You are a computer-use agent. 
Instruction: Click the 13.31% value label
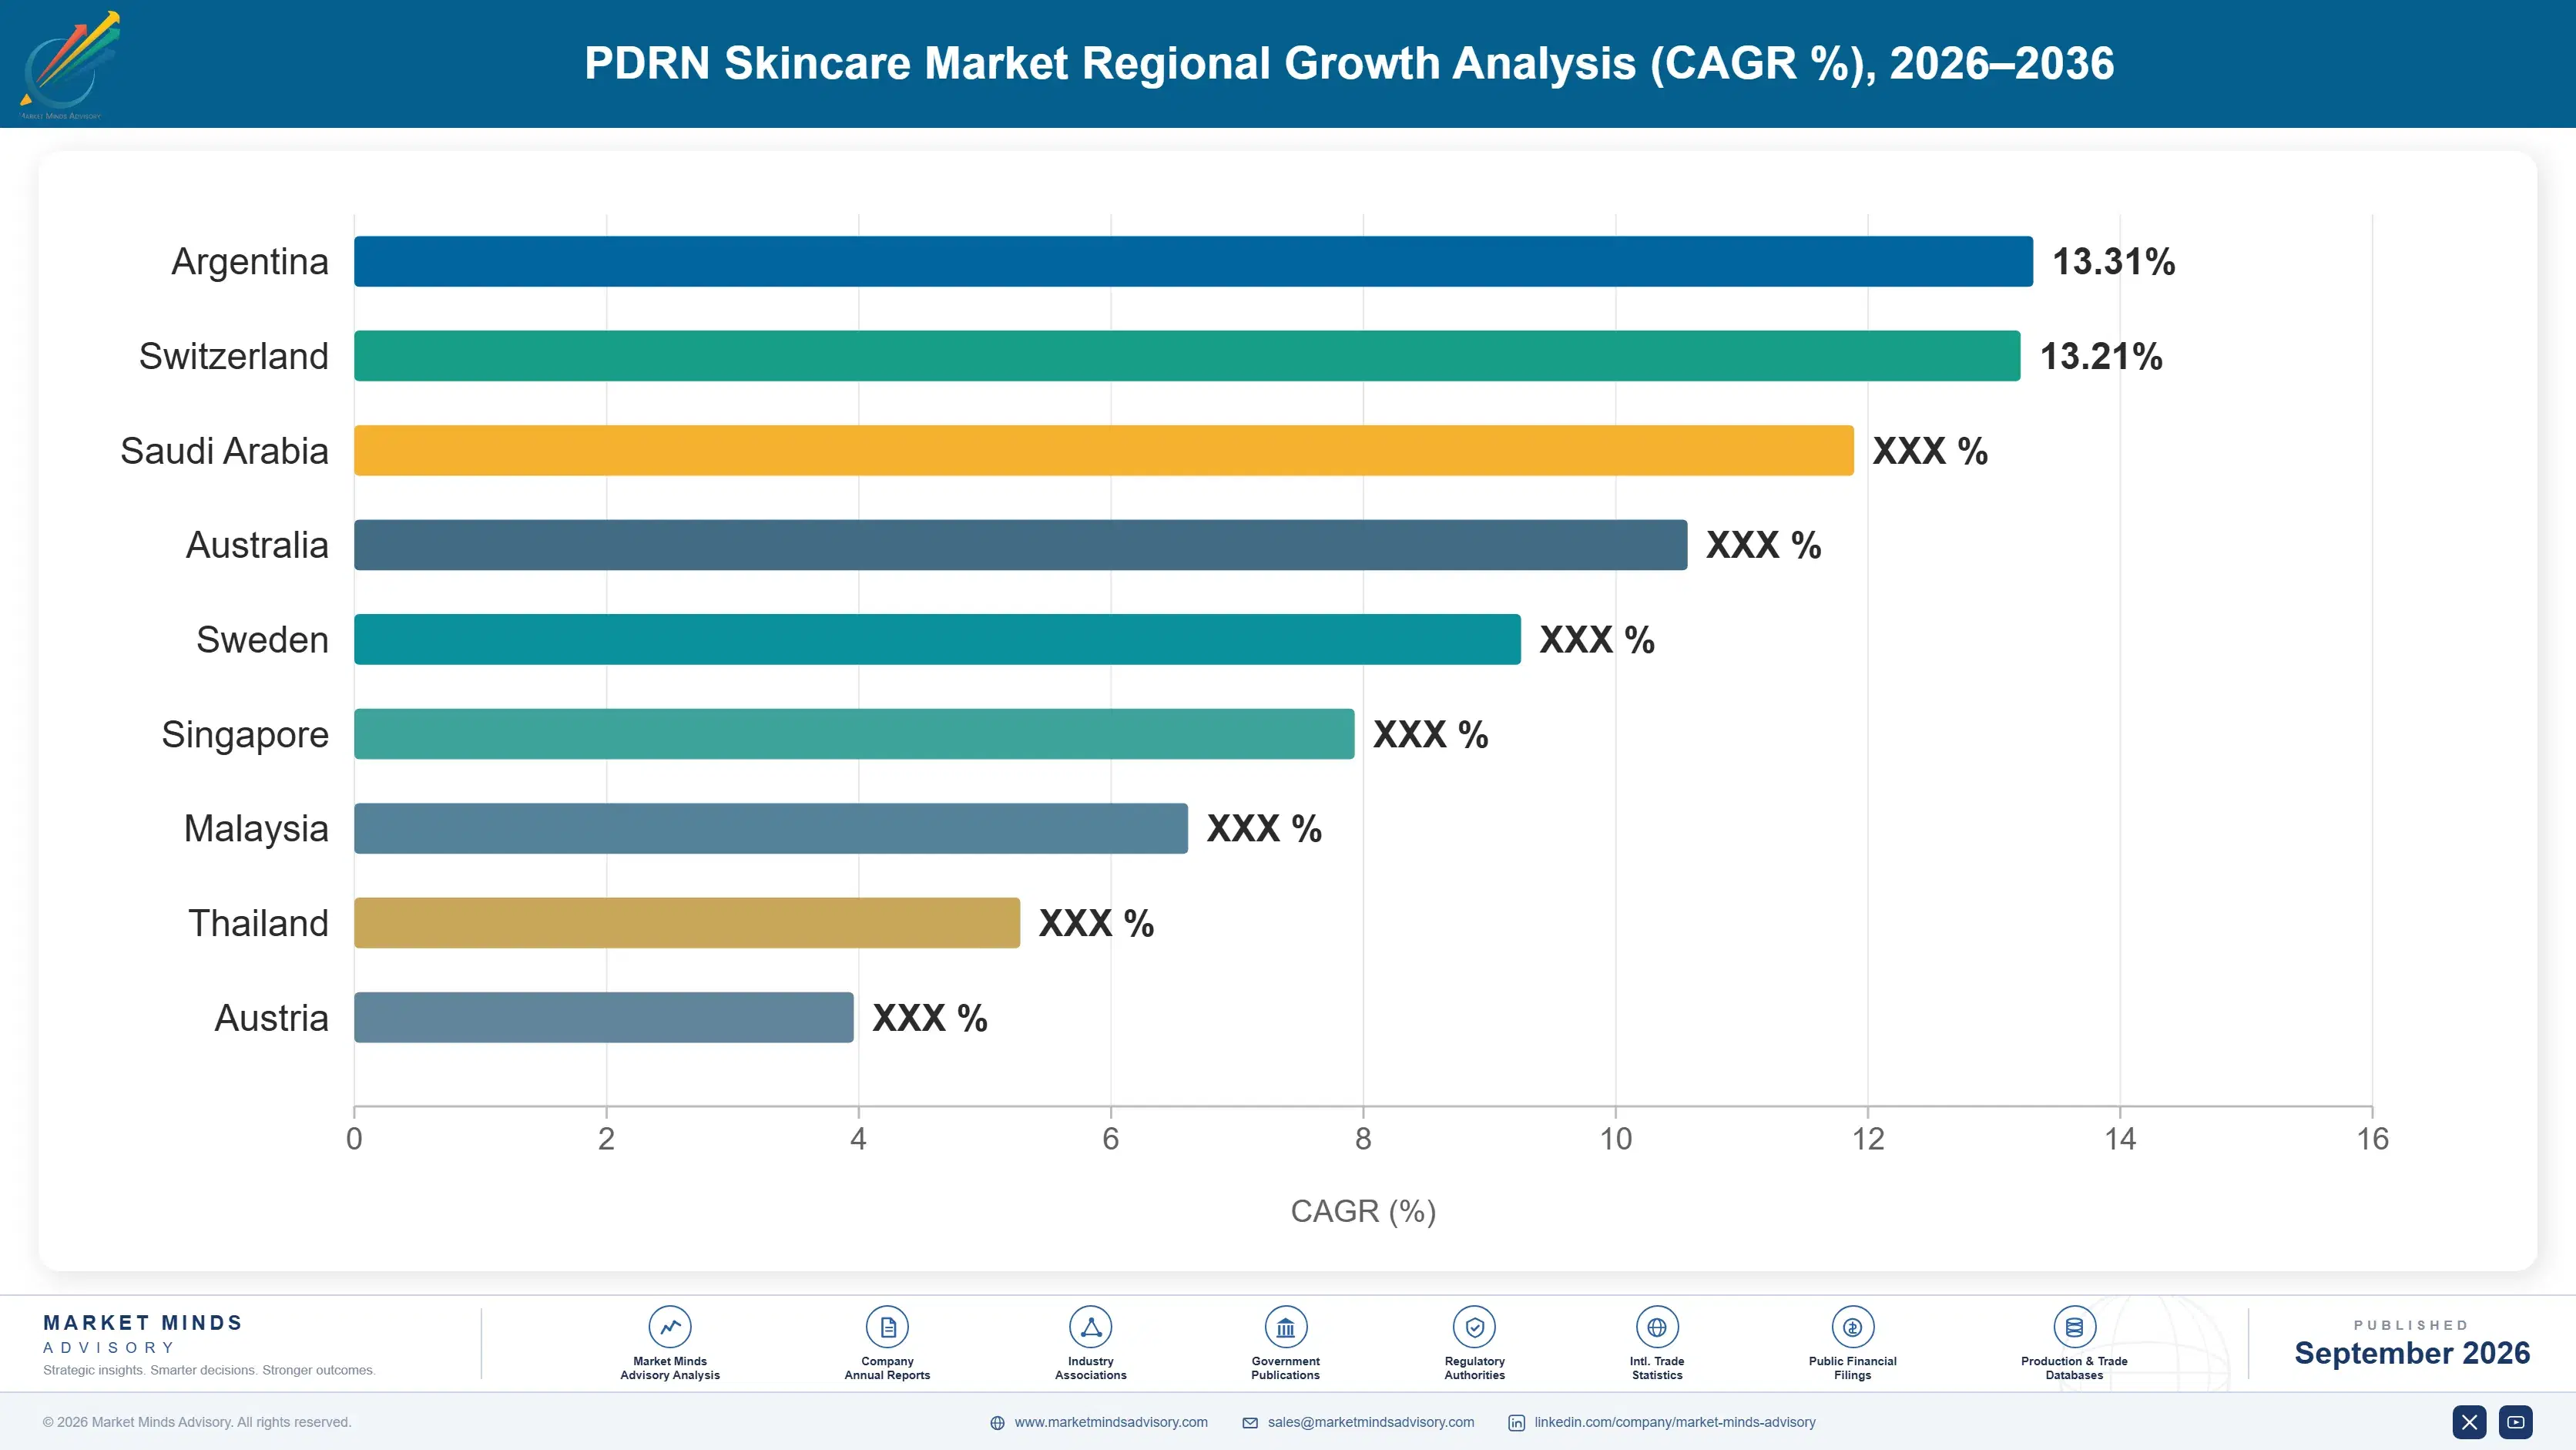coord(2113,262)
